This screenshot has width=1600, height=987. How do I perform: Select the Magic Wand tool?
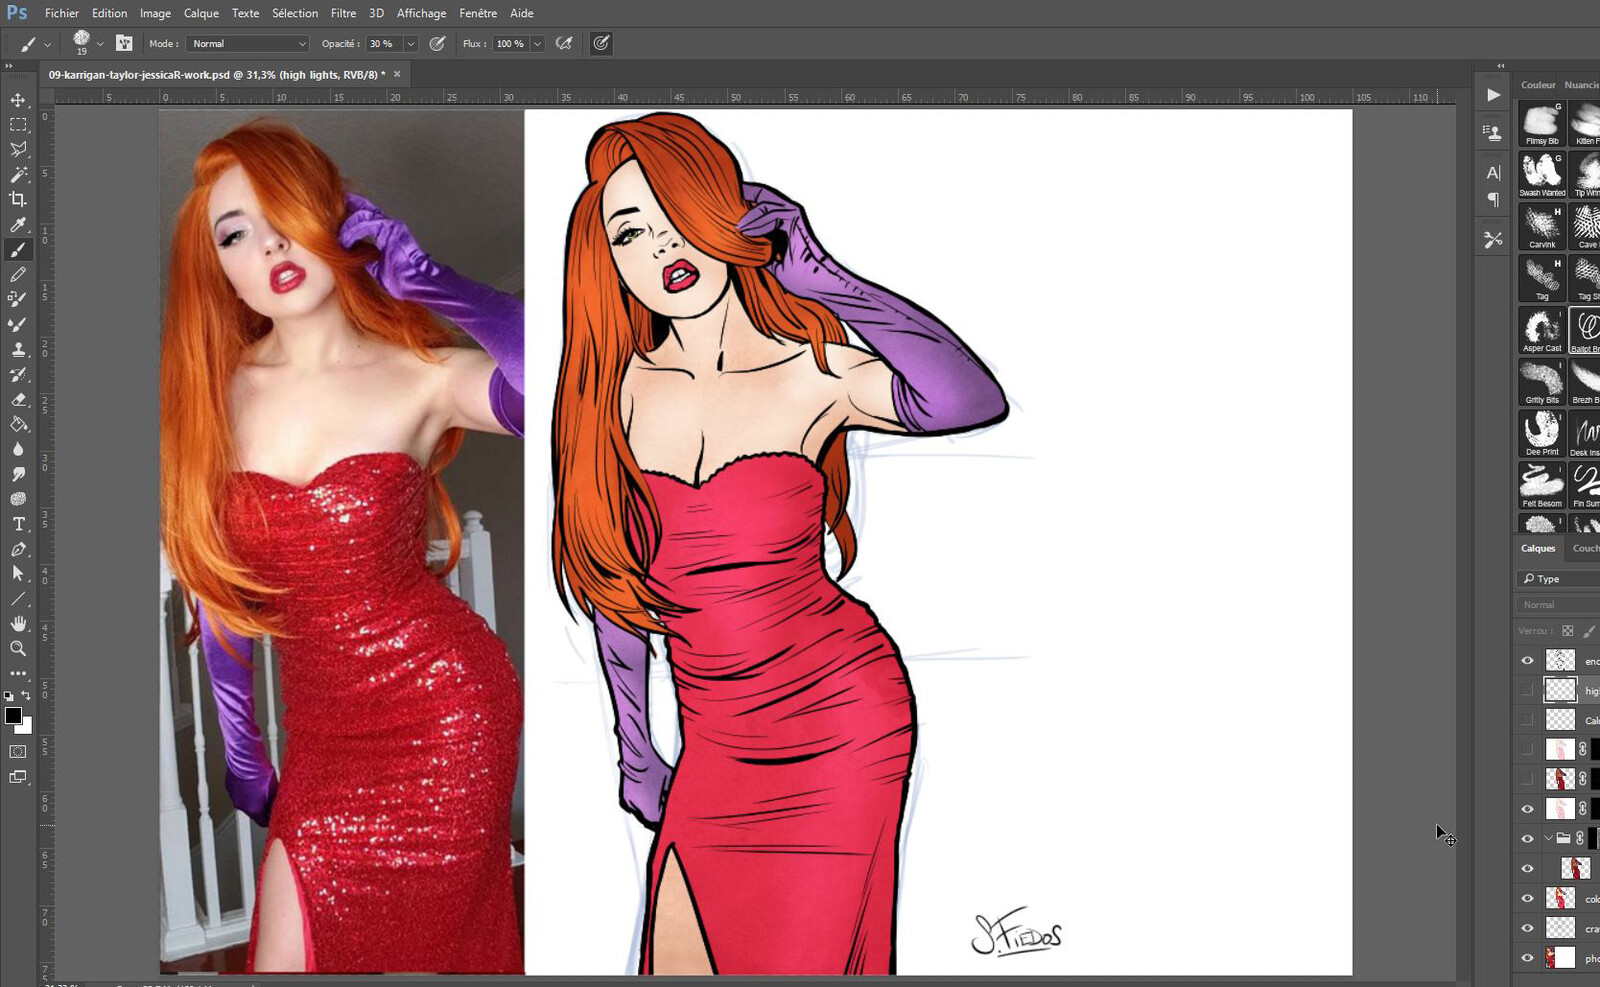click(x=18, y=175)
